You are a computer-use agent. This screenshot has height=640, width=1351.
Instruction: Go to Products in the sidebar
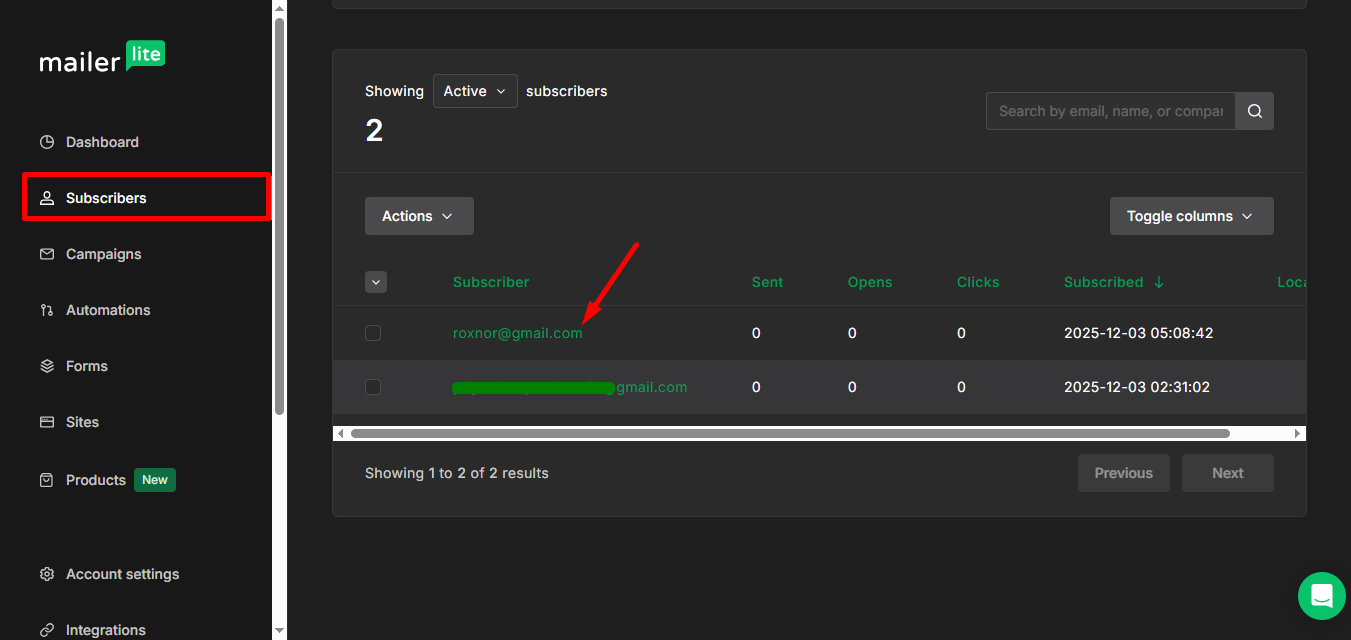[x=96, y=480]
